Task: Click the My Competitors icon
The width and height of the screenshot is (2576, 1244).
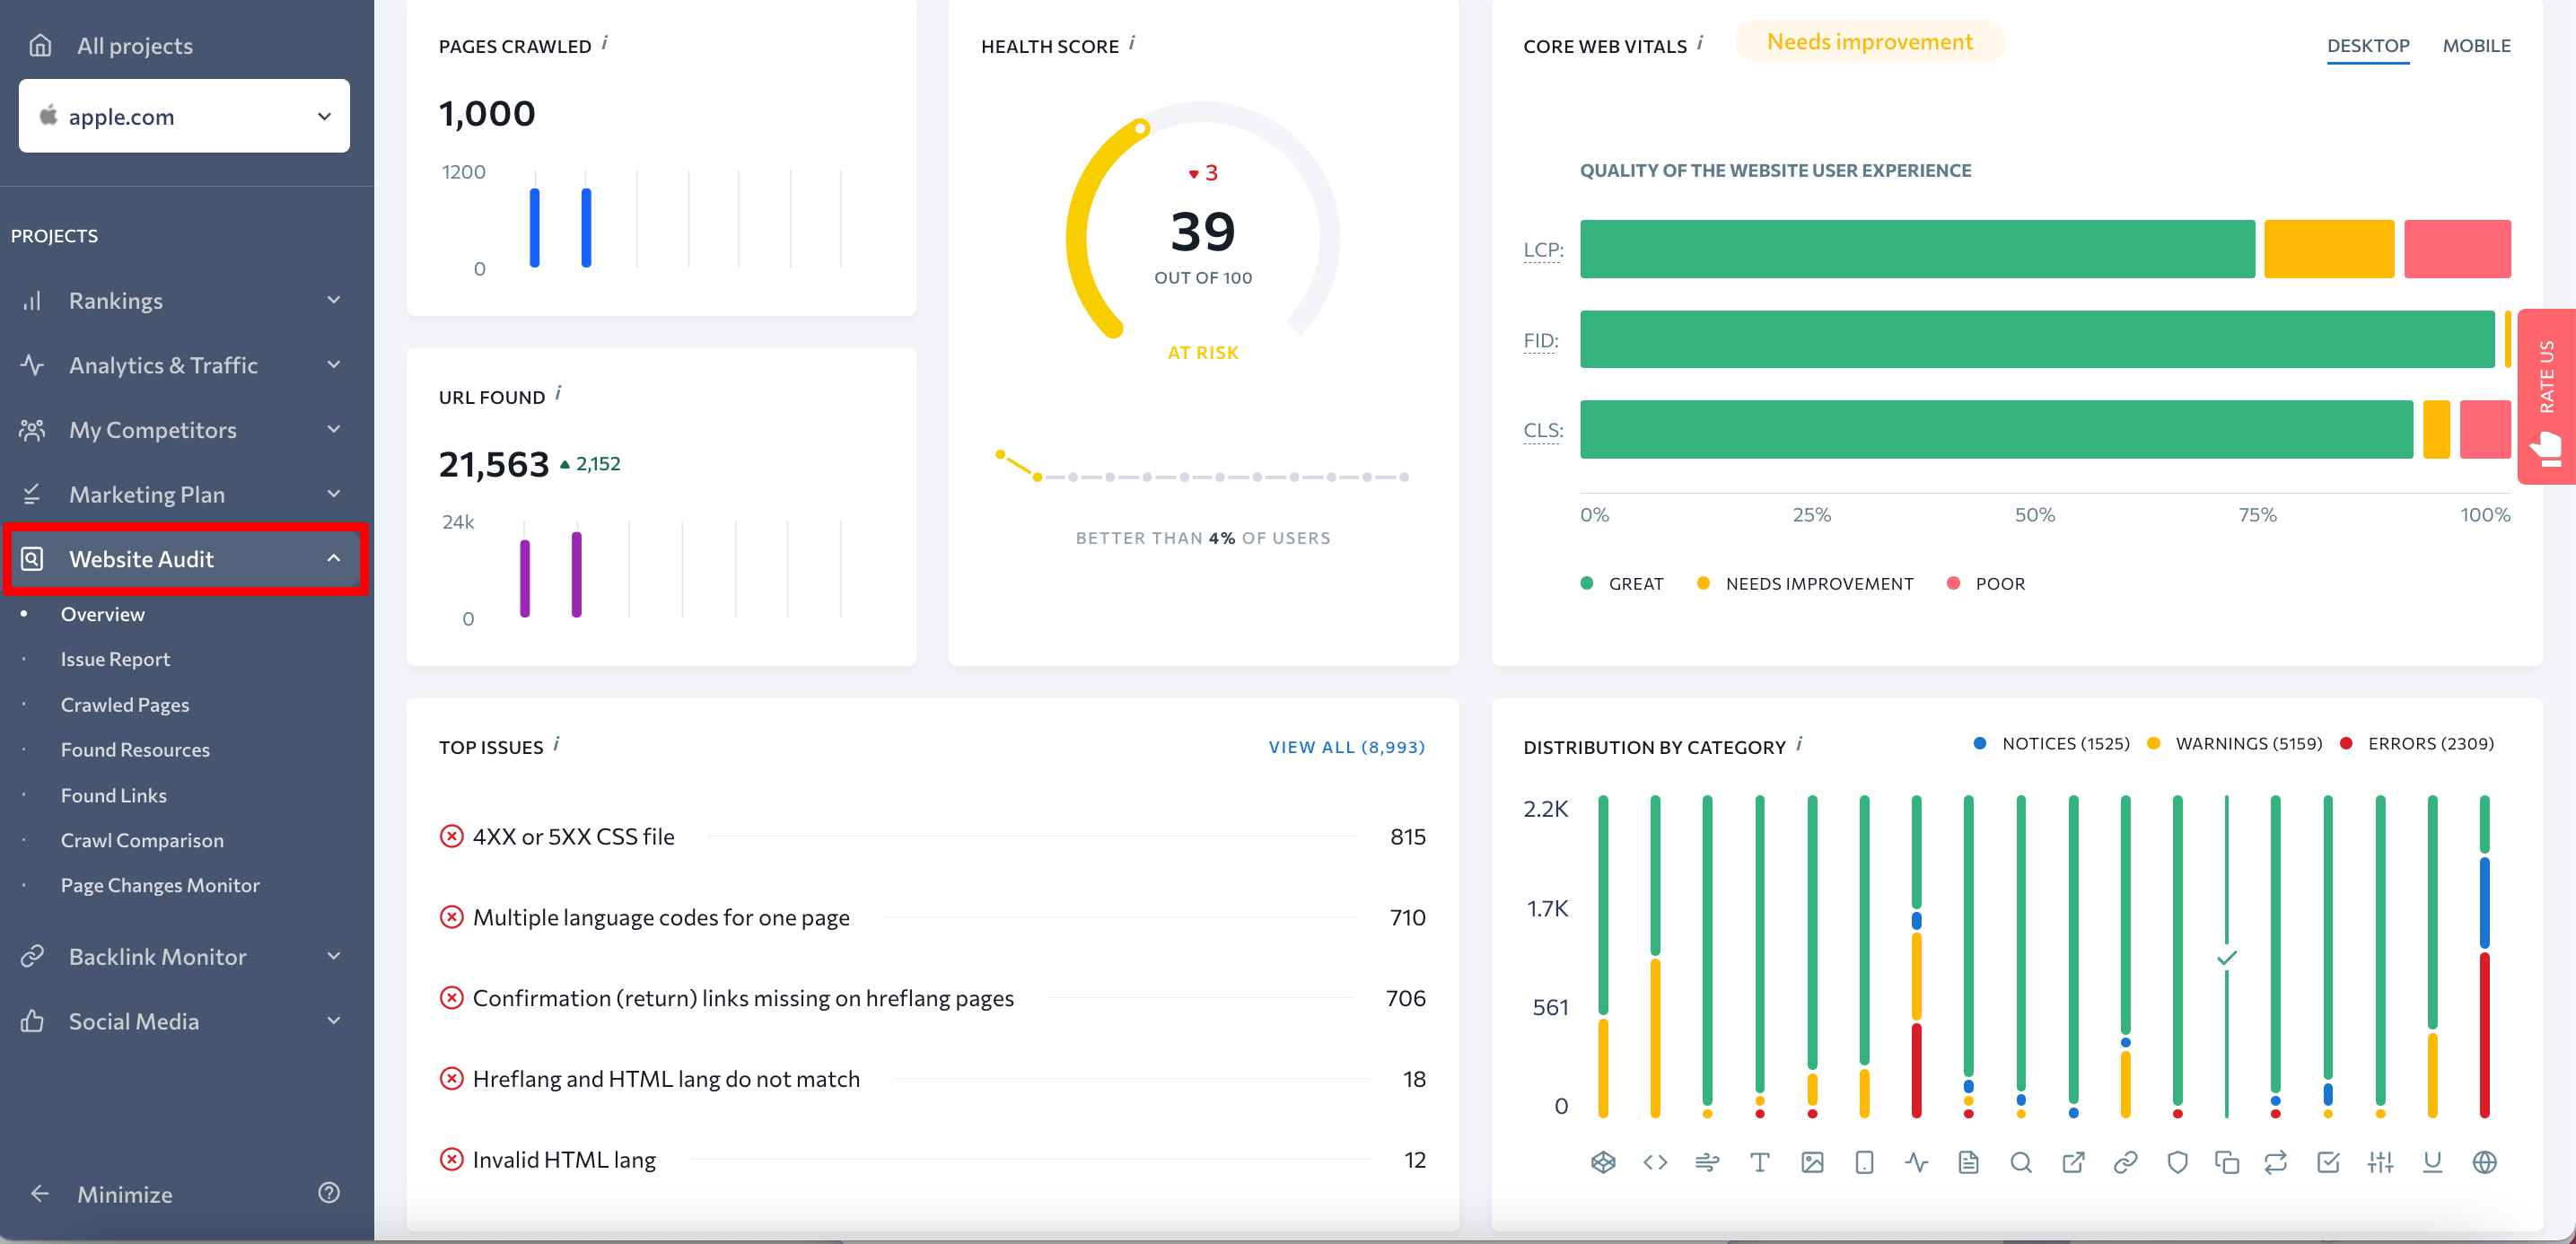Action: click(x=31, y=429)
